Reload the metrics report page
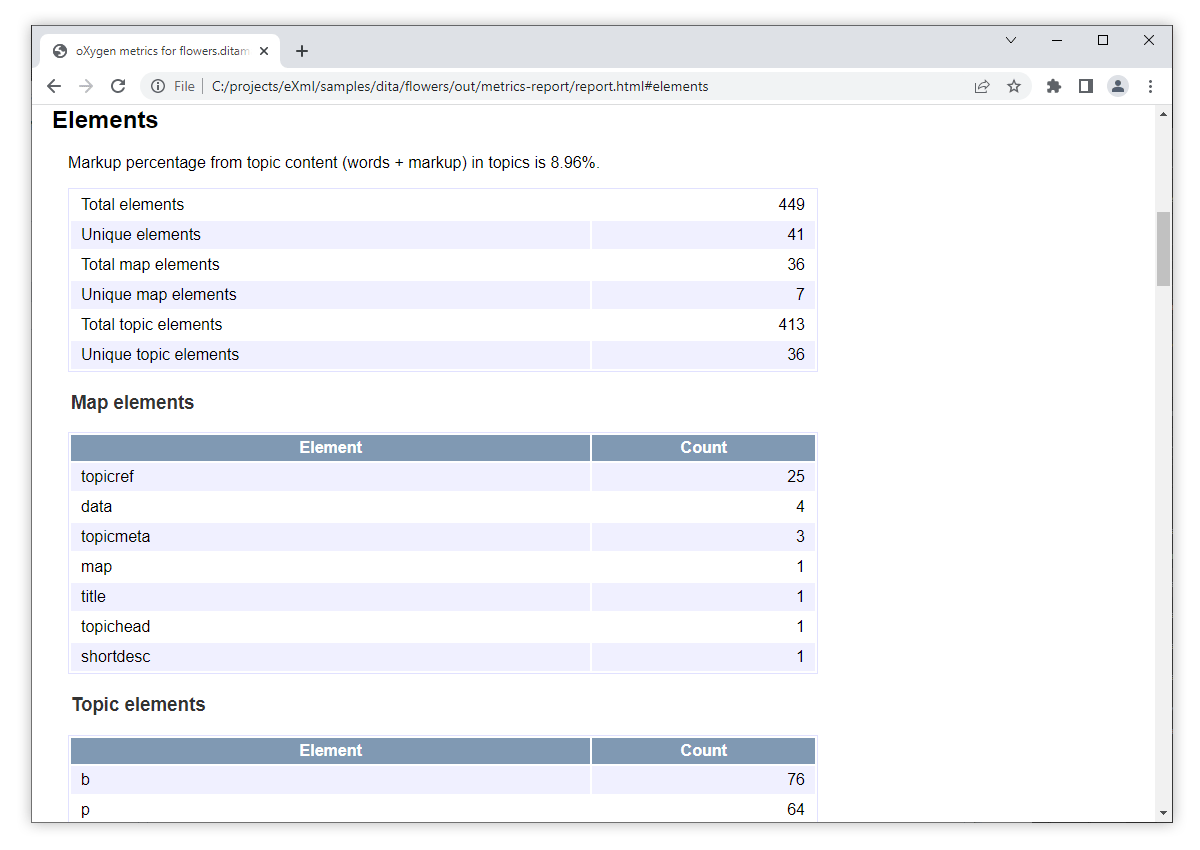The image size is (1200, 850). tap(118, 86)
